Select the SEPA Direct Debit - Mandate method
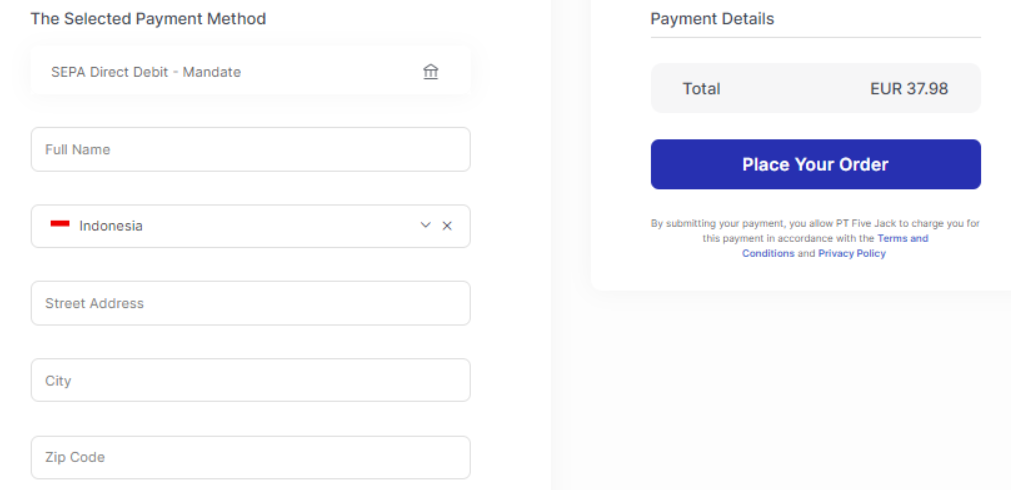The width and height of the screenshot is (1011, 490). coord(146,72)
